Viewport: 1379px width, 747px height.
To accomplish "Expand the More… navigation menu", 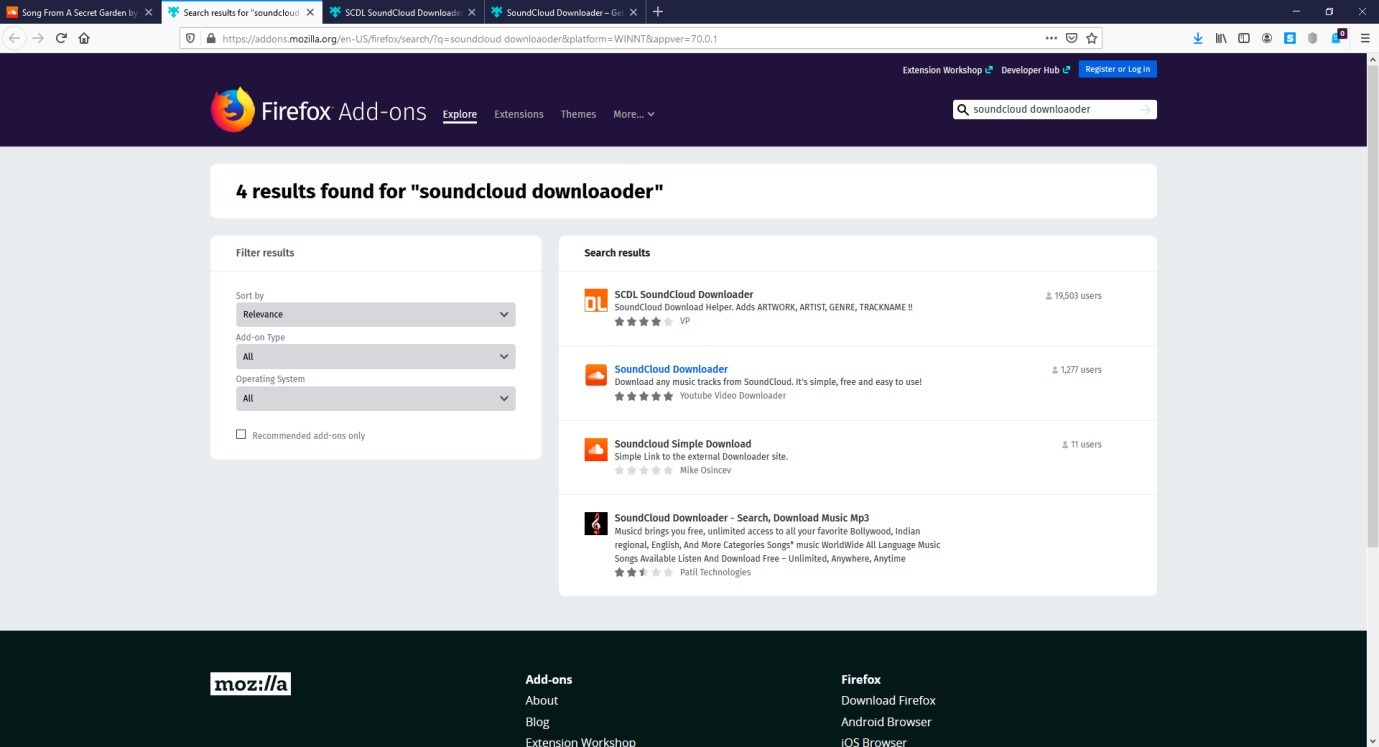I will click(634, 114).
